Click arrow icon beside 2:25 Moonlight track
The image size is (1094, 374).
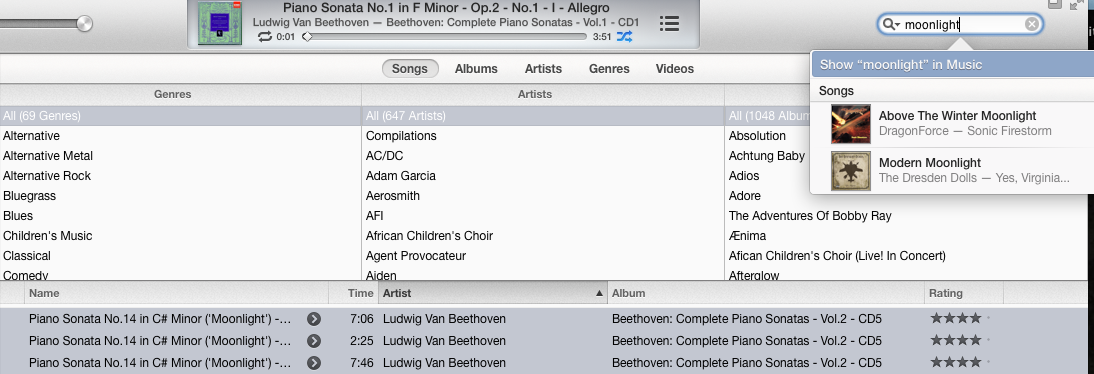click(314, 341)
